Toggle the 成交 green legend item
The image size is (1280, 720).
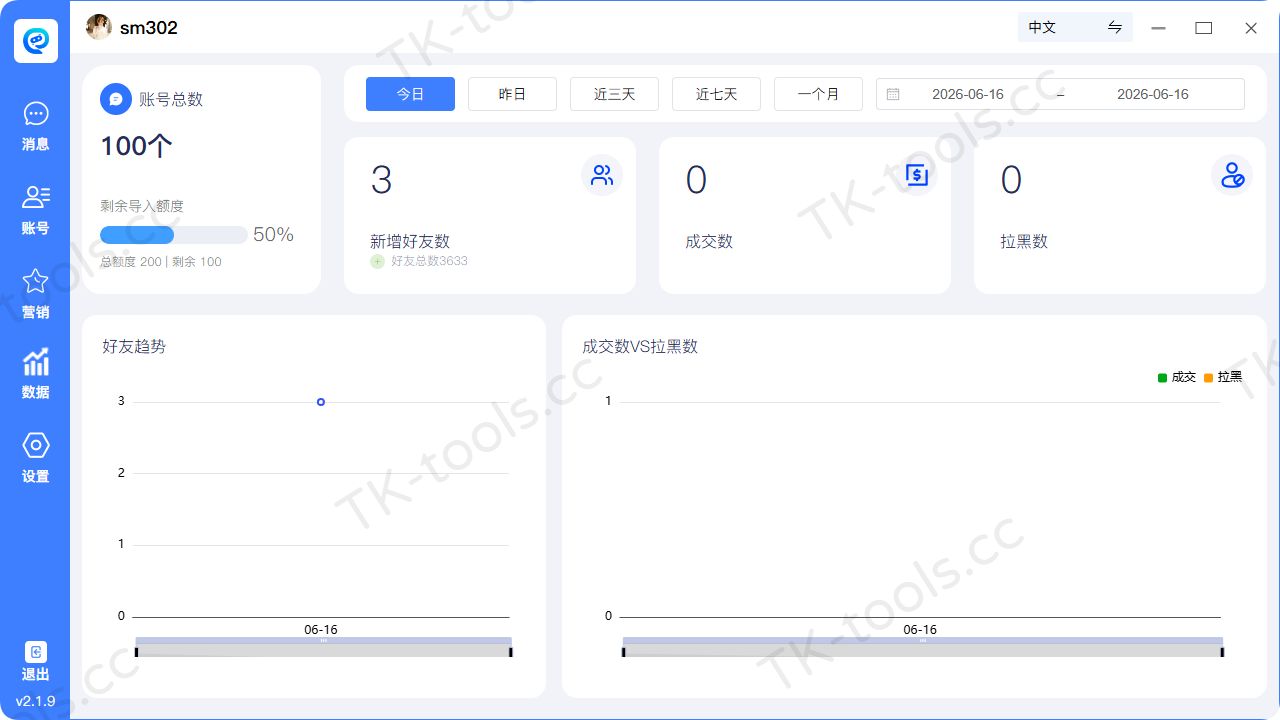point(1177,377)
